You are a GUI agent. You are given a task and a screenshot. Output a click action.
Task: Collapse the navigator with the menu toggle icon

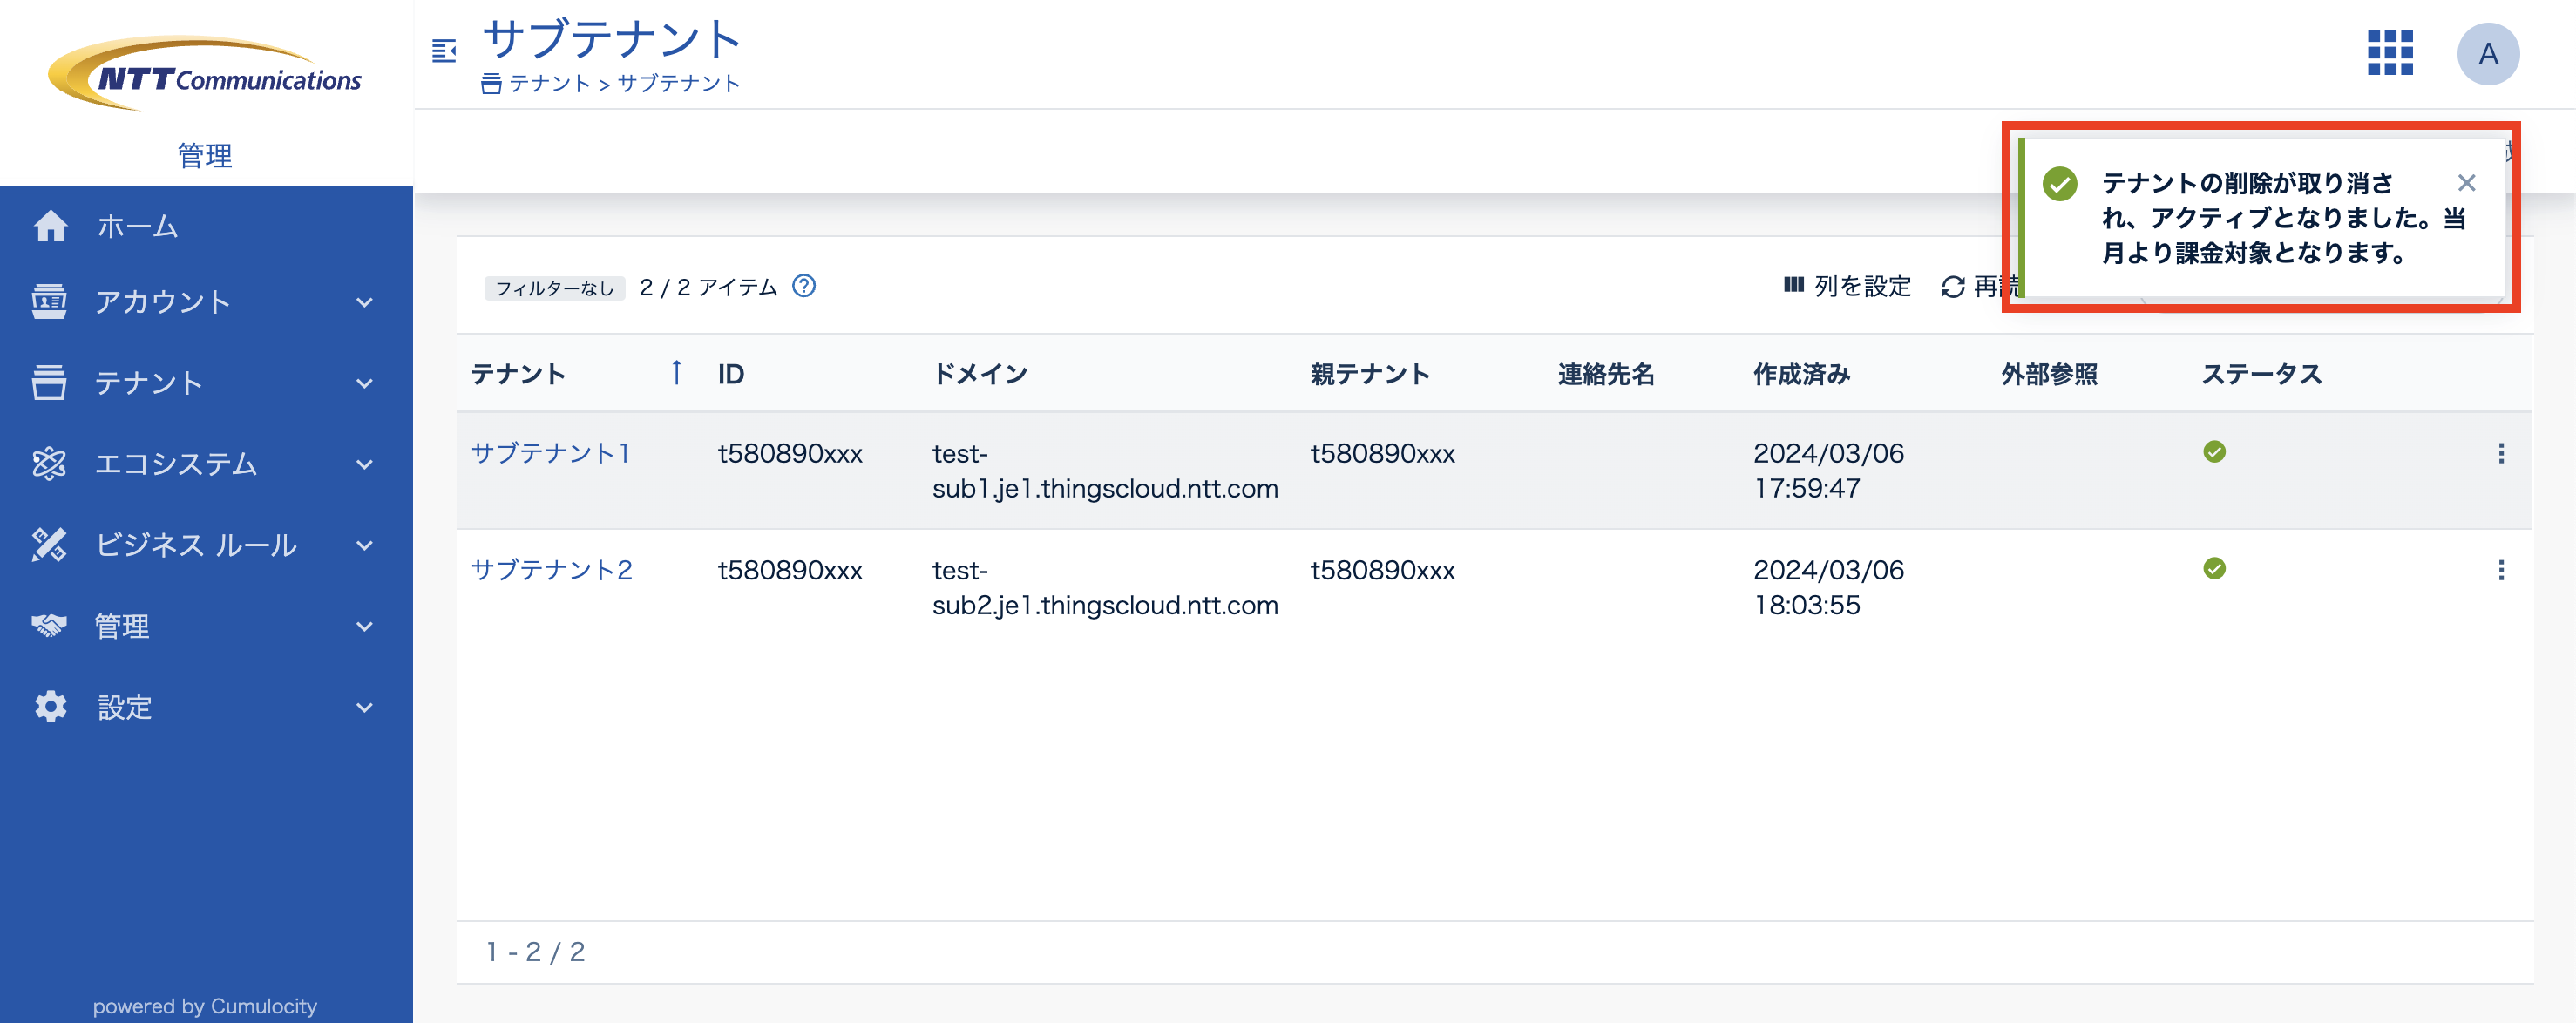(444, 50)
